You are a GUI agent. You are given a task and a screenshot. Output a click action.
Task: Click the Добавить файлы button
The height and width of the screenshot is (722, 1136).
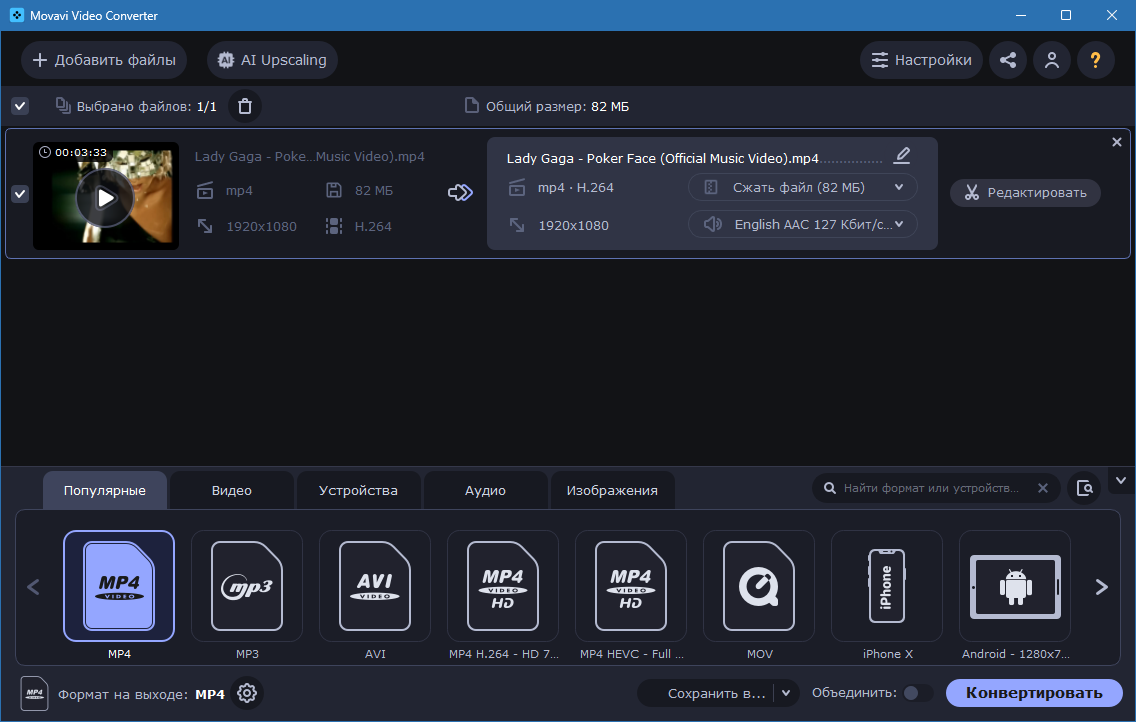[x=104, y=60]
